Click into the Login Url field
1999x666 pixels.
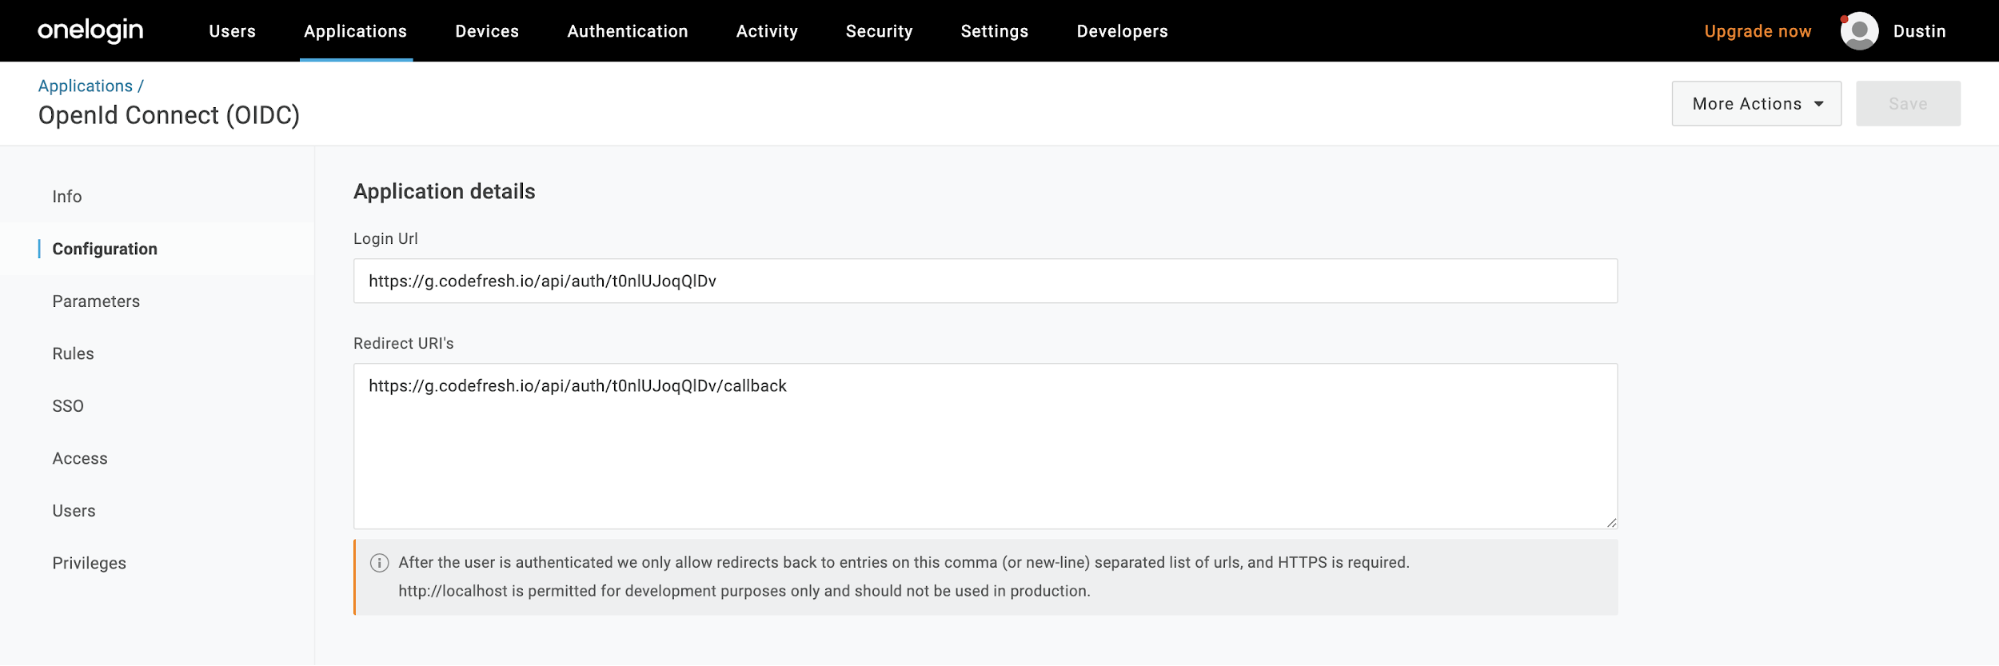(984, 281)
